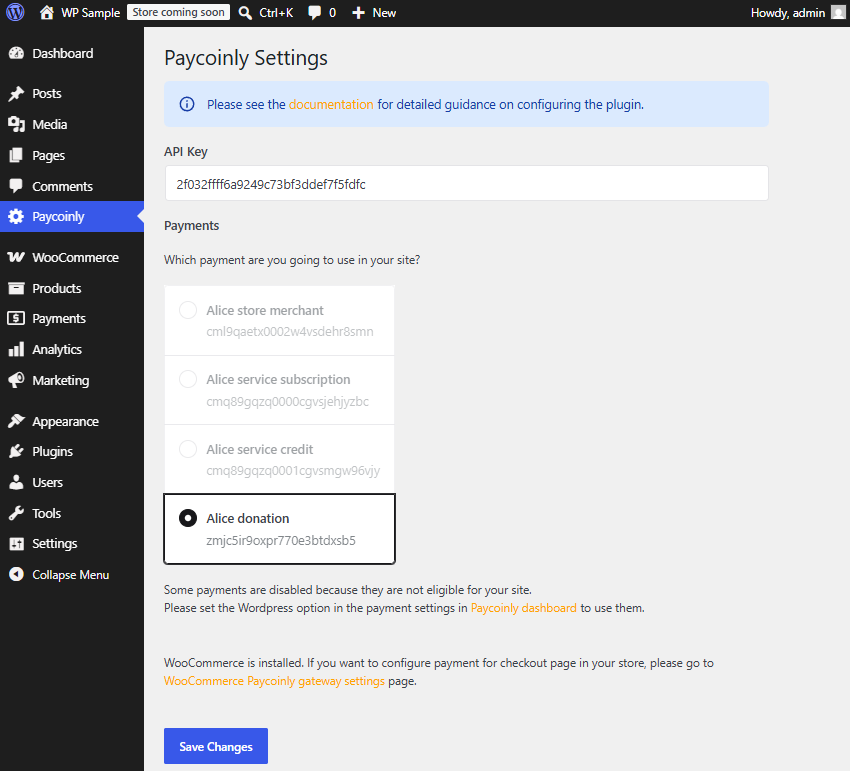Click the ID text cmq89gqzq0001cgvsmgw96vjy
Screen dimensions: 850x771
click(293, 470)
